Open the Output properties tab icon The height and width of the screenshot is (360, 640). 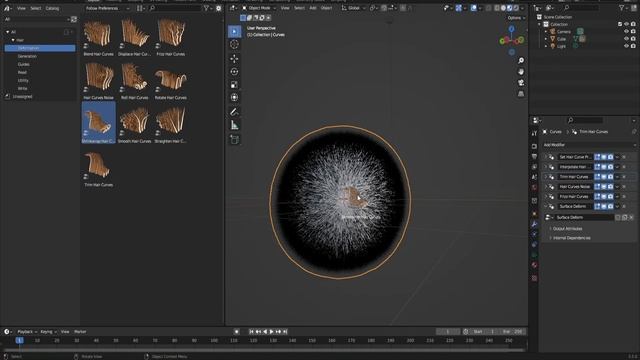tap(534, 156)
